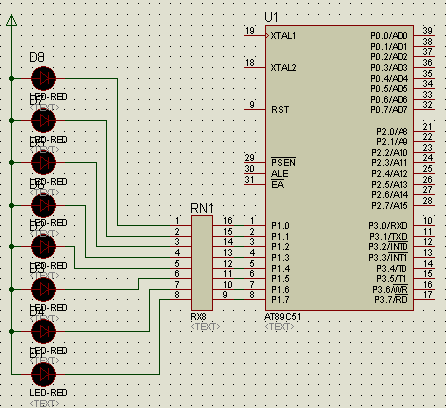This screenshot has height=408, width=446.
Task: Select the P0.0/AD0 pin label
Action: click(389, 36)
